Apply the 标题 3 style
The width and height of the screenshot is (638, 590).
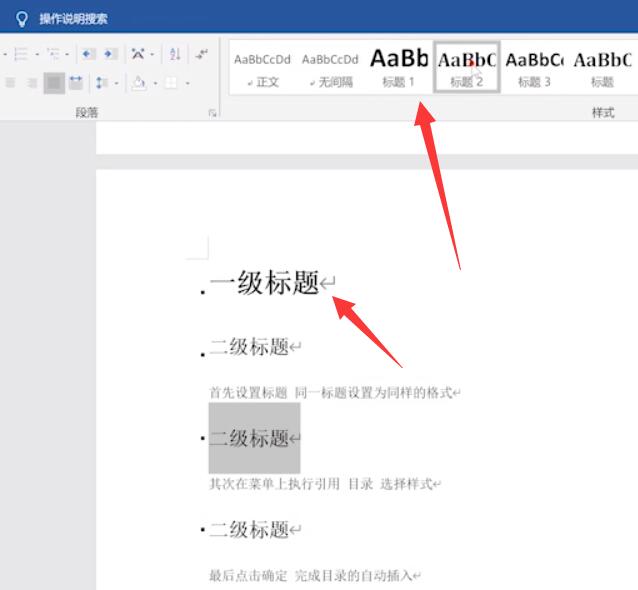coord(534,68)
